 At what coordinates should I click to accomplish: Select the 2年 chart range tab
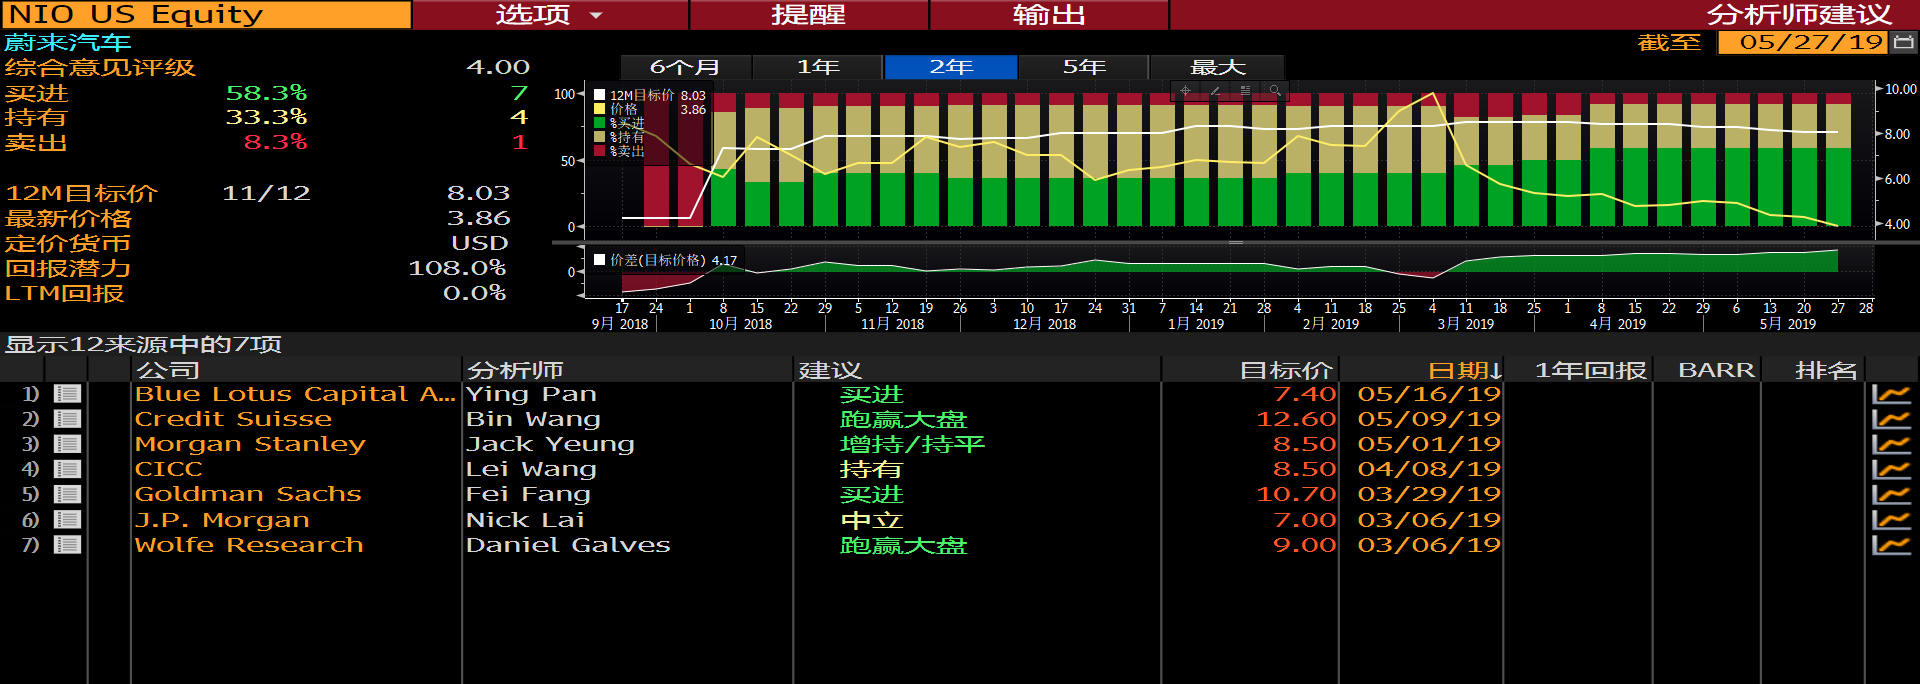pyautogui.click(x=951, y=67)
